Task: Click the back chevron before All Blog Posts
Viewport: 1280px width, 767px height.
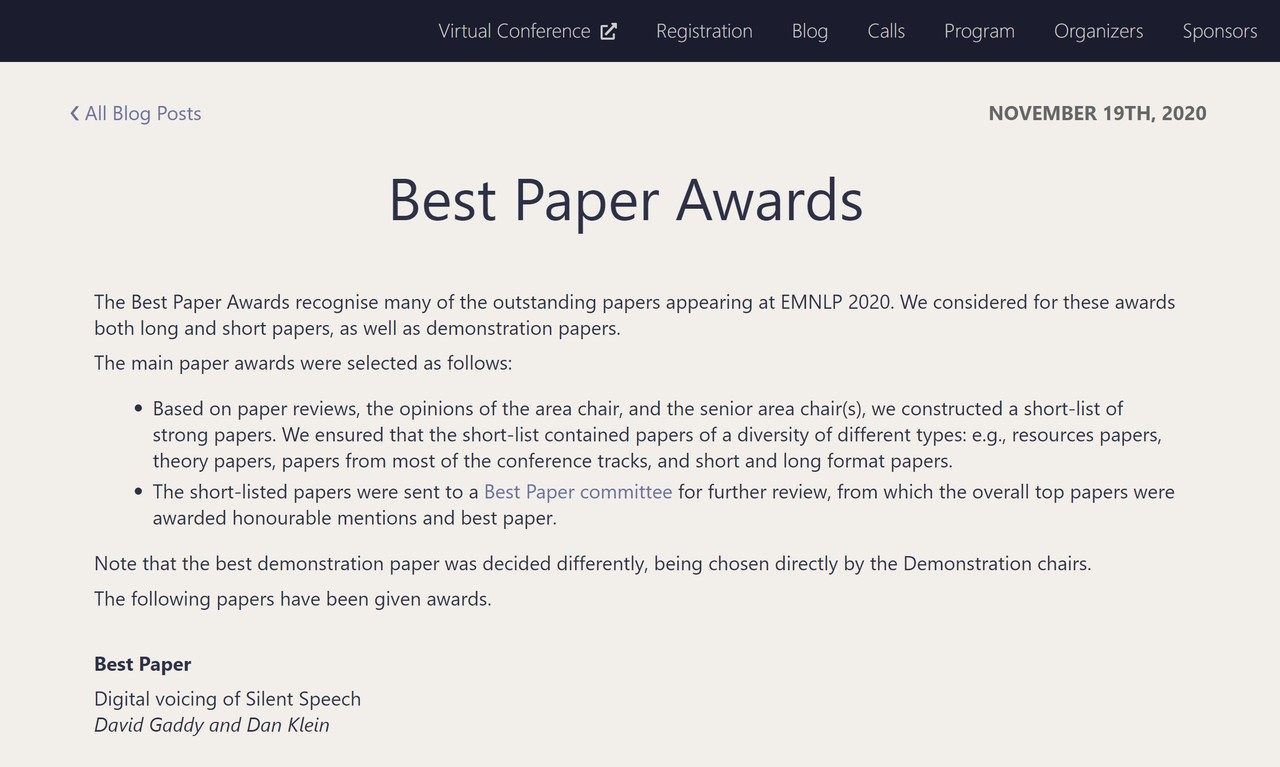Action: tap(74, 114)
